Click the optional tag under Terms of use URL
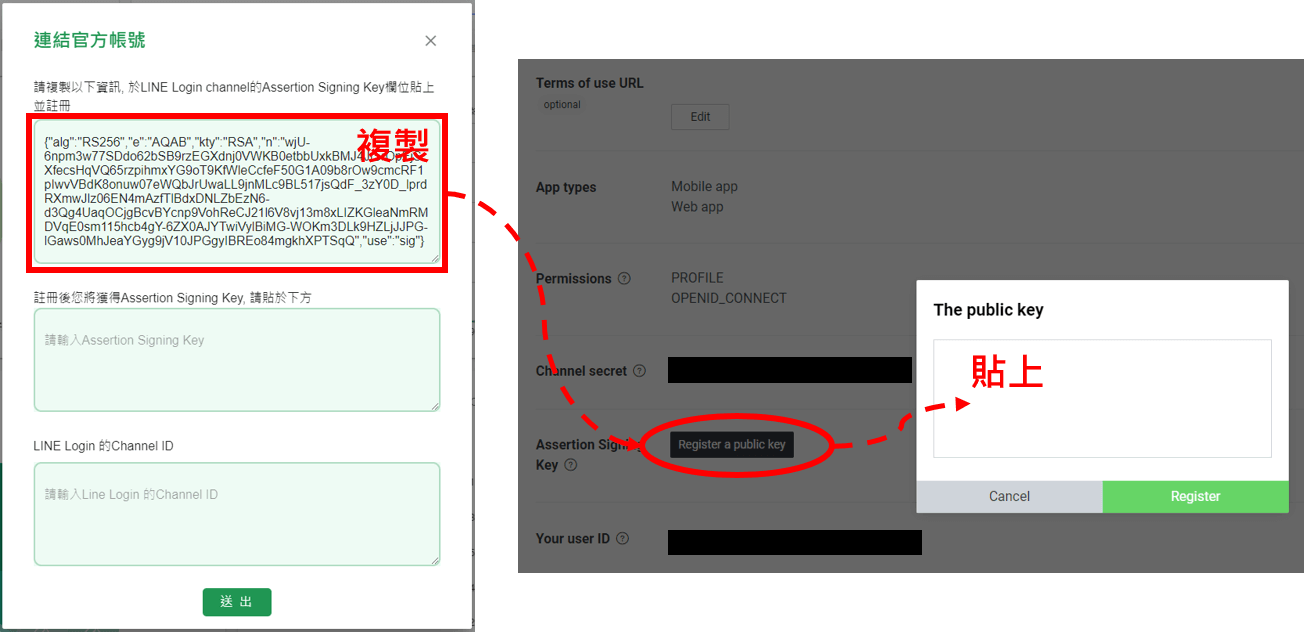1304x632 pixels. [x=562, y=105]
